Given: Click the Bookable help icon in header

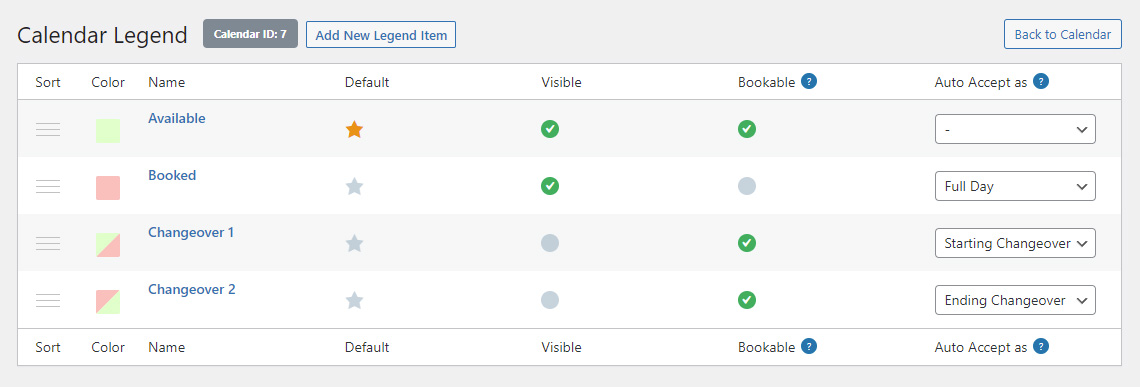Looking at the screenshot, I should coord(808,81).
